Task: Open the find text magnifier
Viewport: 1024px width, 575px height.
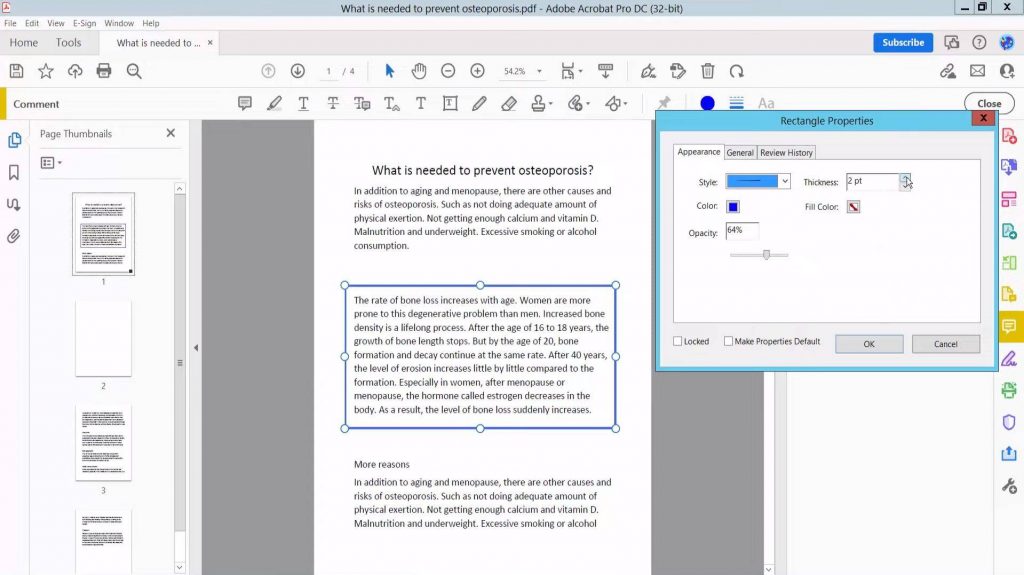Action: click(x=134, y=71)
